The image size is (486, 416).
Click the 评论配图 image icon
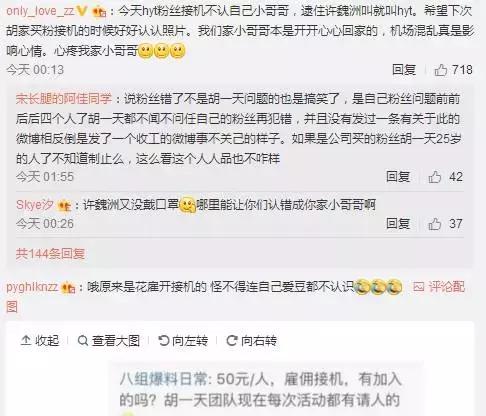point(419,287)
